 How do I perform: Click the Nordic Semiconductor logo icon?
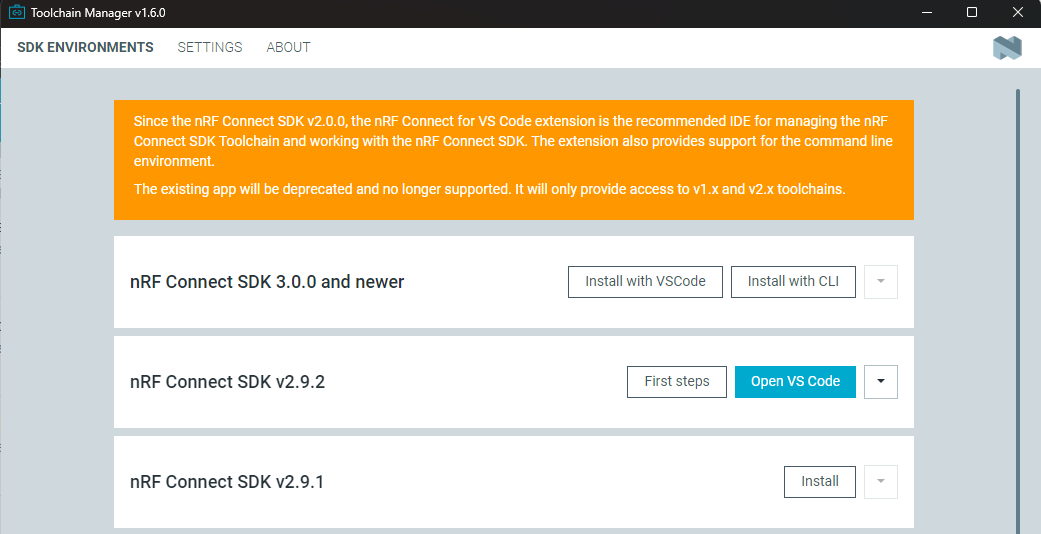1007,48
